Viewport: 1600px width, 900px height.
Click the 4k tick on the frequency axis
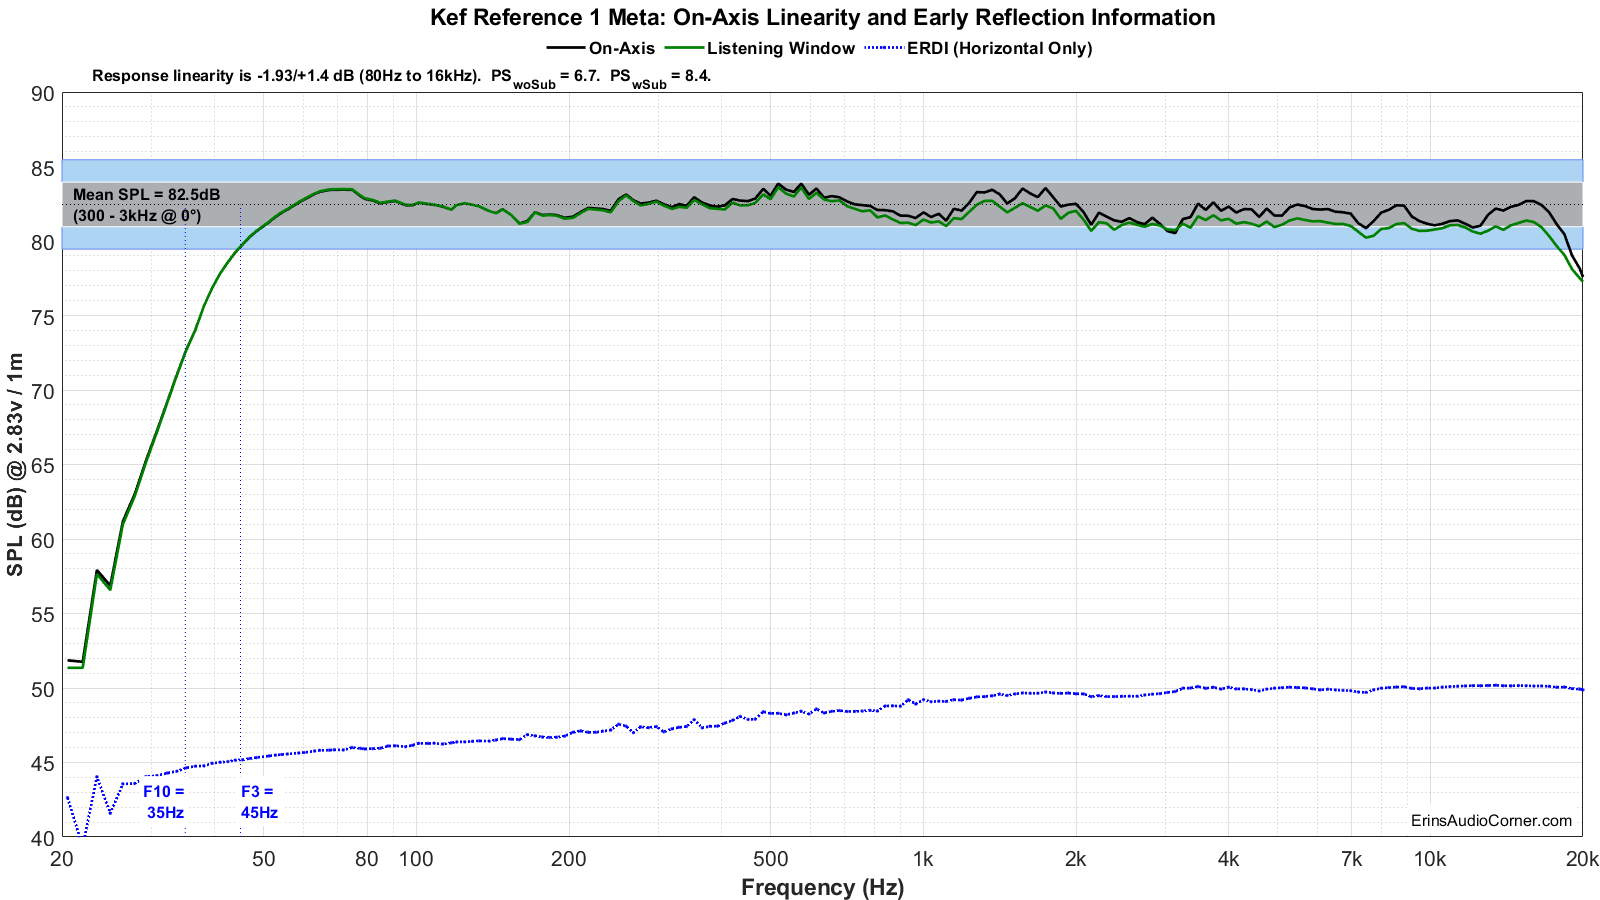(1228, 859)
